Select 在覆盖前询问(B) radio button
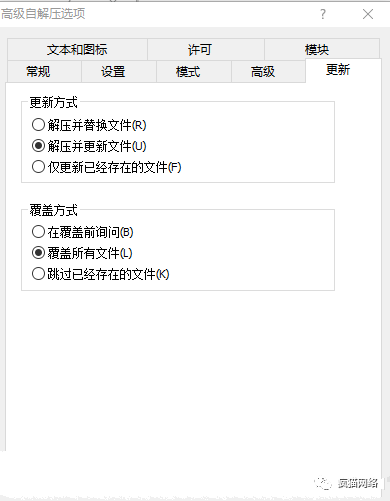The image size is (390, 501). (x=83, y=232)
